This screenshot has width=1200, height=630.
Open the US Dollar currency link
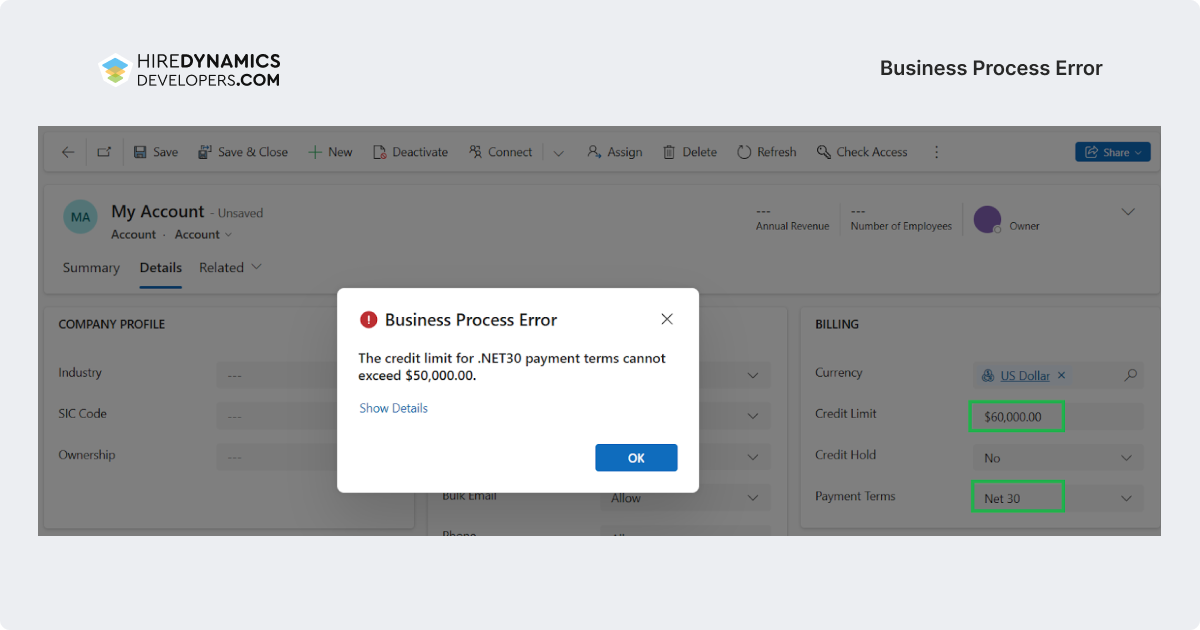point(1025,375)
